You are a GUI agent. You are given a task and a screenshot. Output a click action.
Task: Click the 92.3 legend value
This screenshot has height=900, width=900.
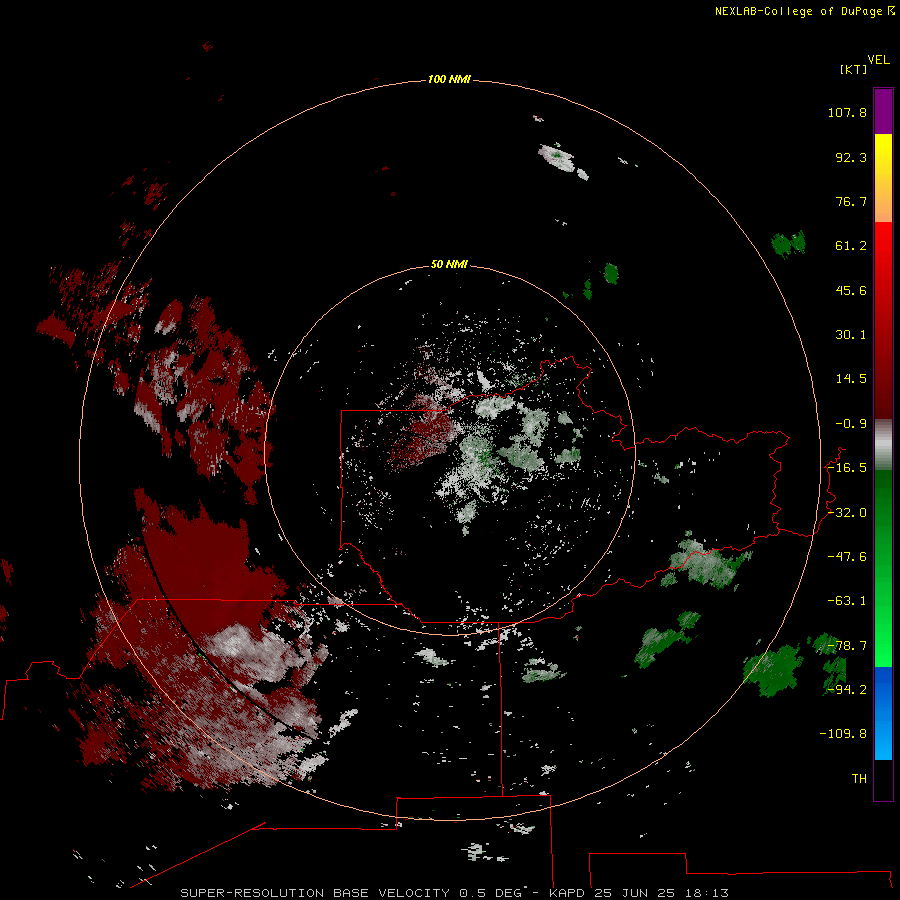(x=851, y=157)
